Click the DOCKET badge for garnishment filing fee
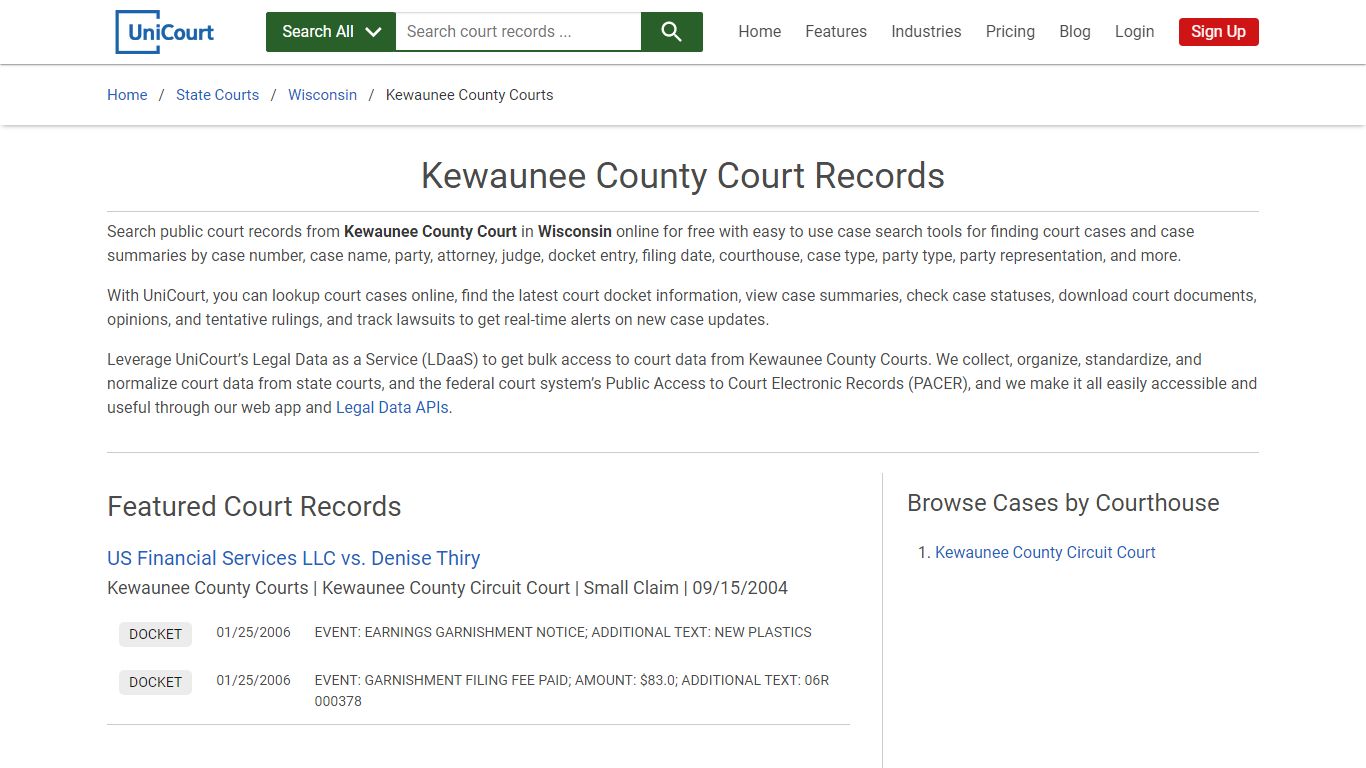Viewport: 1366px width, 768px height. 155,682
